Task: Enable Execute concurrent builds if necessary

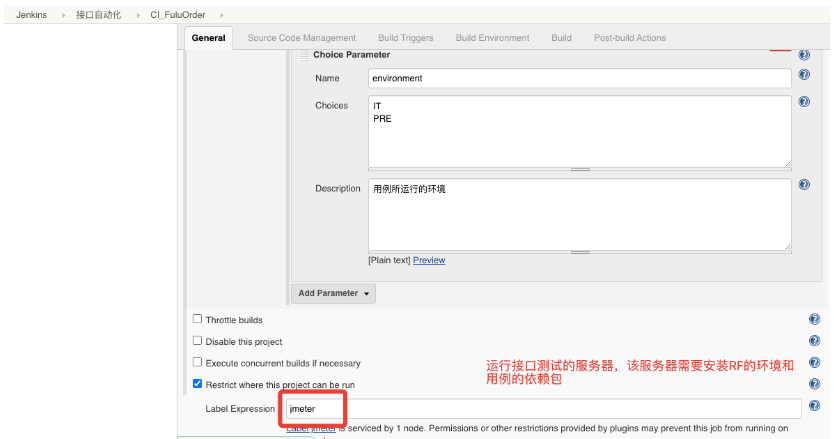Action: (197, 362)
